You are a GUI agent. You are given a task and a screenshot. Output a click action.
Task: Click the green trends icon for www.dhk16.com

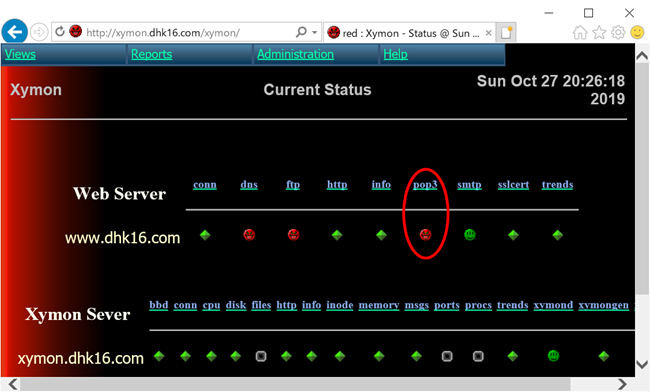pyautogui.click(x=558, y=235)
